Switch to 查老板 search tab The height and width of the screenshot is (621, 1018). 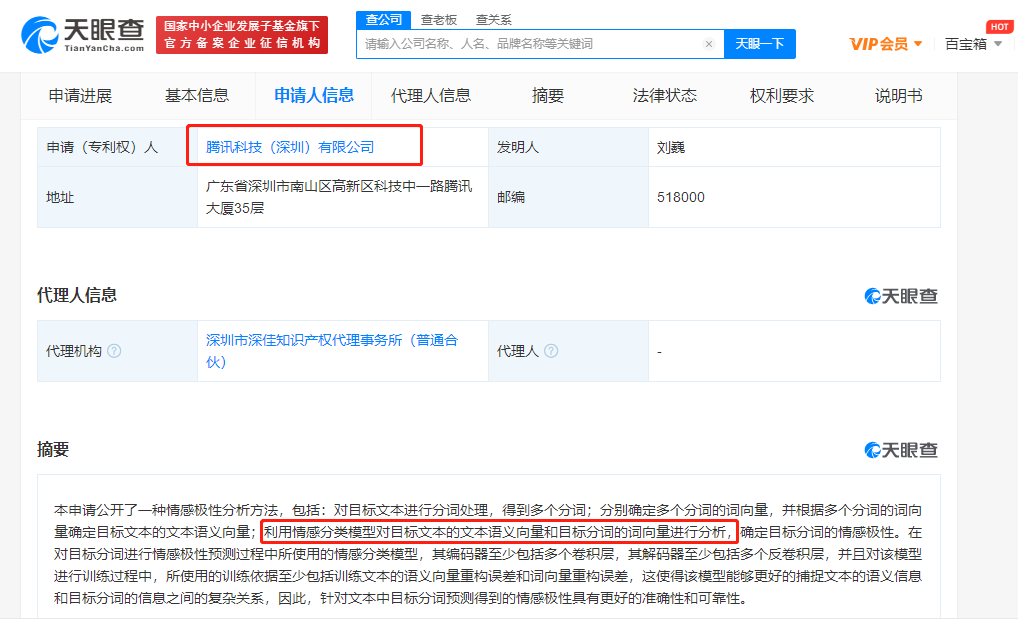click(x=439, y=20)
